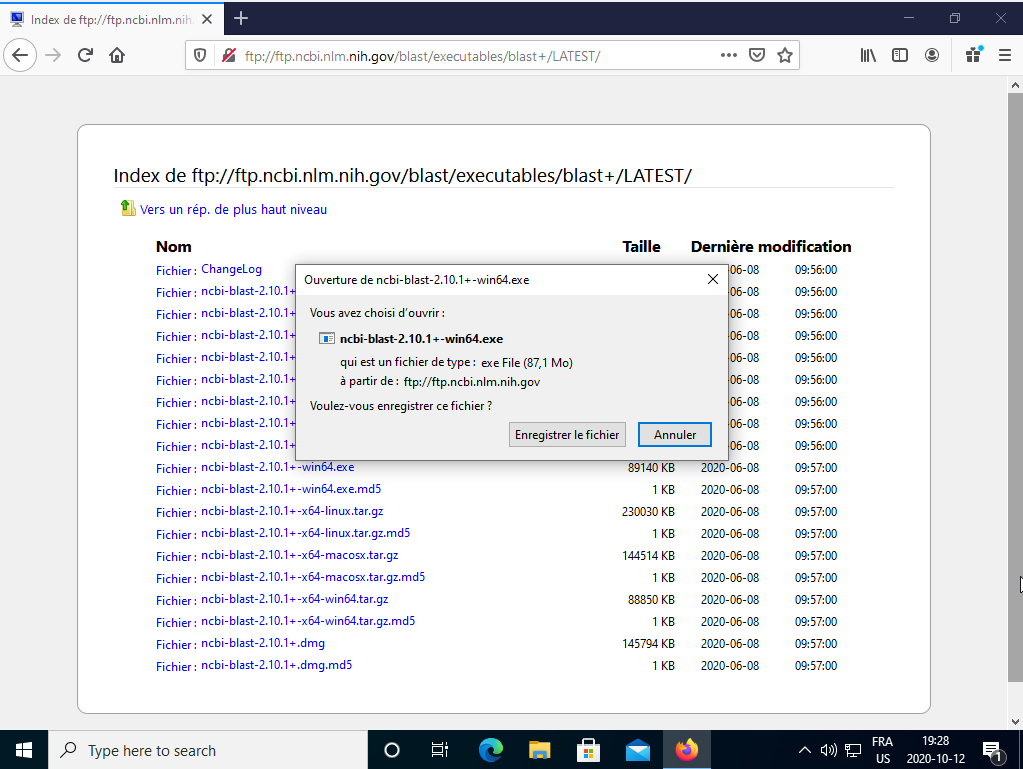Open Firefox hamburger application menu
Image resolution: width=1023 pixels, height=769 pixels.
[1002, 55]
